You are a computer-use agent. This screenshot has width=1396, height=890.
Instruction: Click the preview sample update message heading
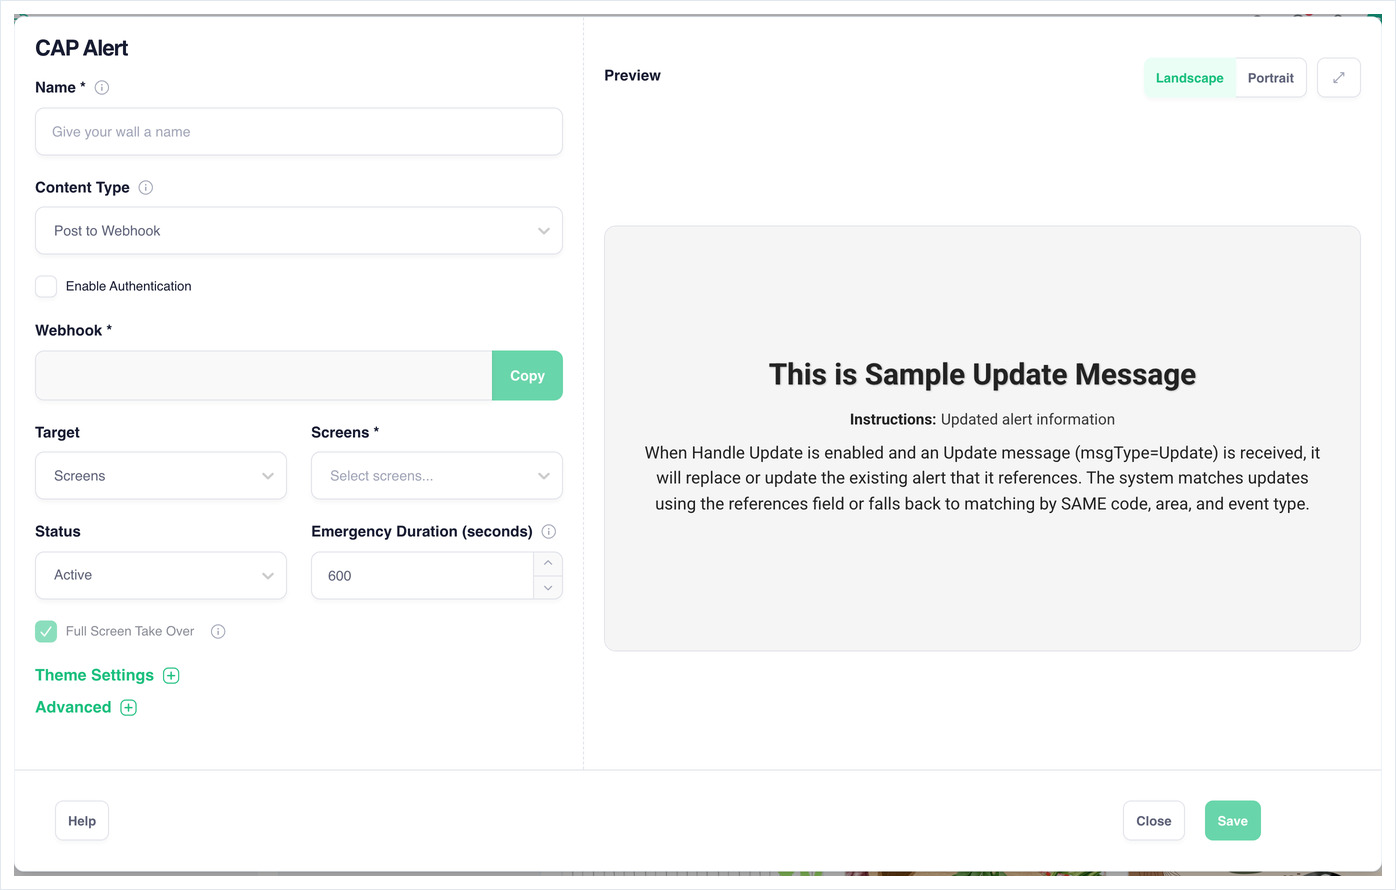pyautogui.click(x=982, y=374)
